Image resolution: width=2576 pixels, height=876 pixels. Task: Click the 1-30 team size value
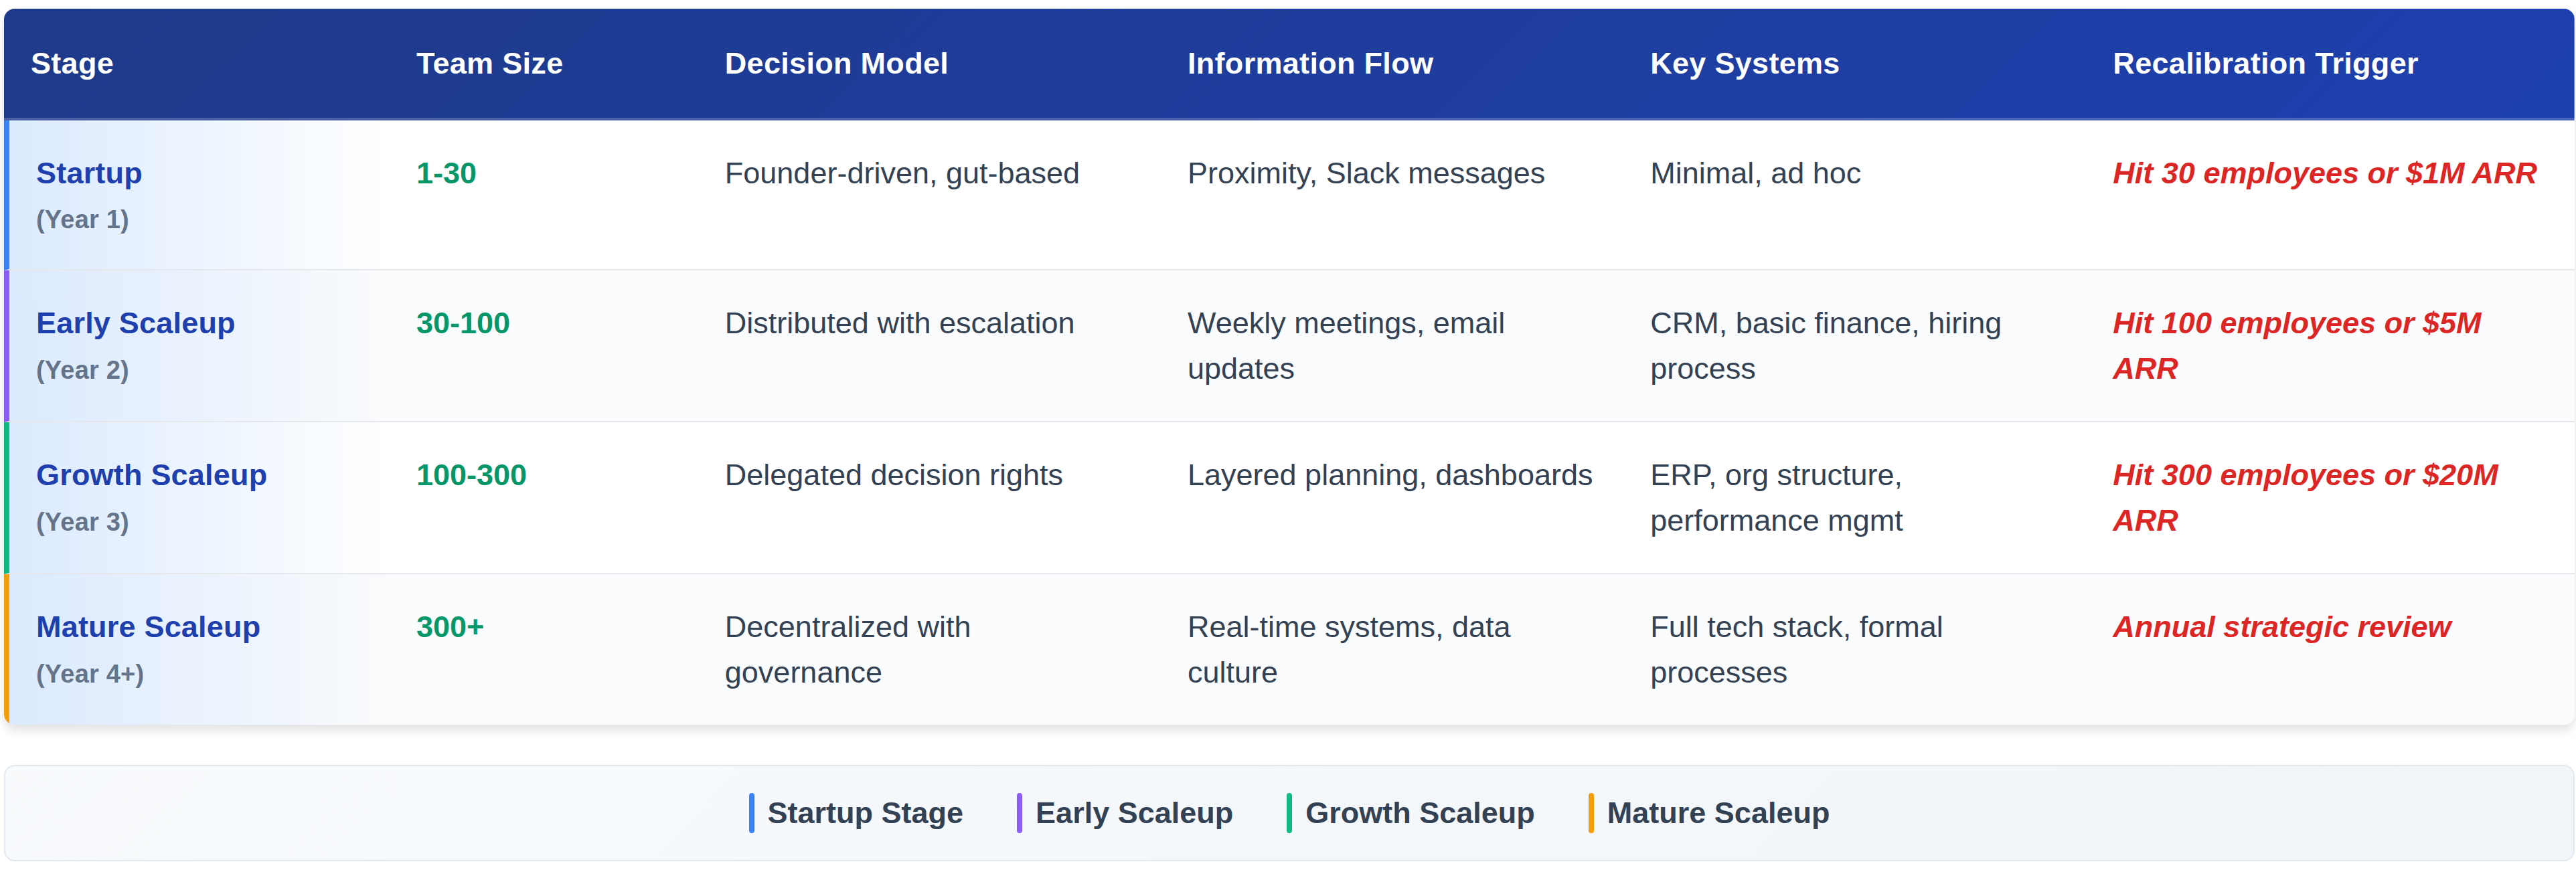coord(446,174)
